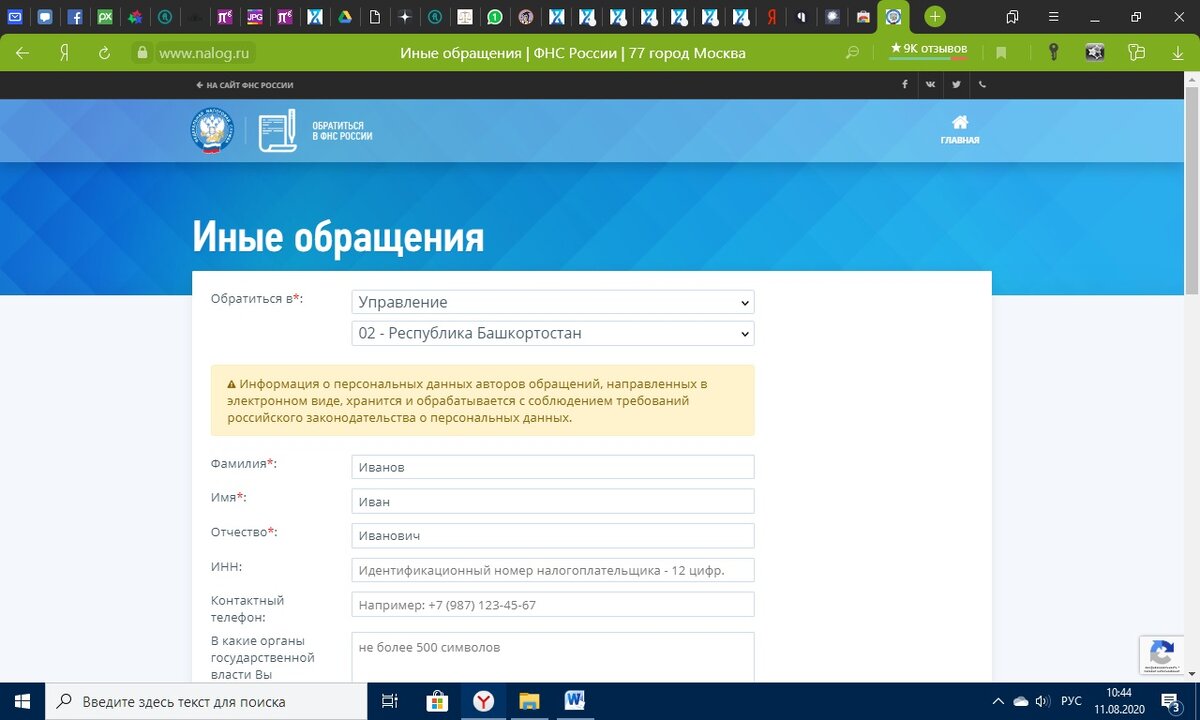Open the new tab plus button
This screenshot has width=1200, height=720.
(934, 17)
